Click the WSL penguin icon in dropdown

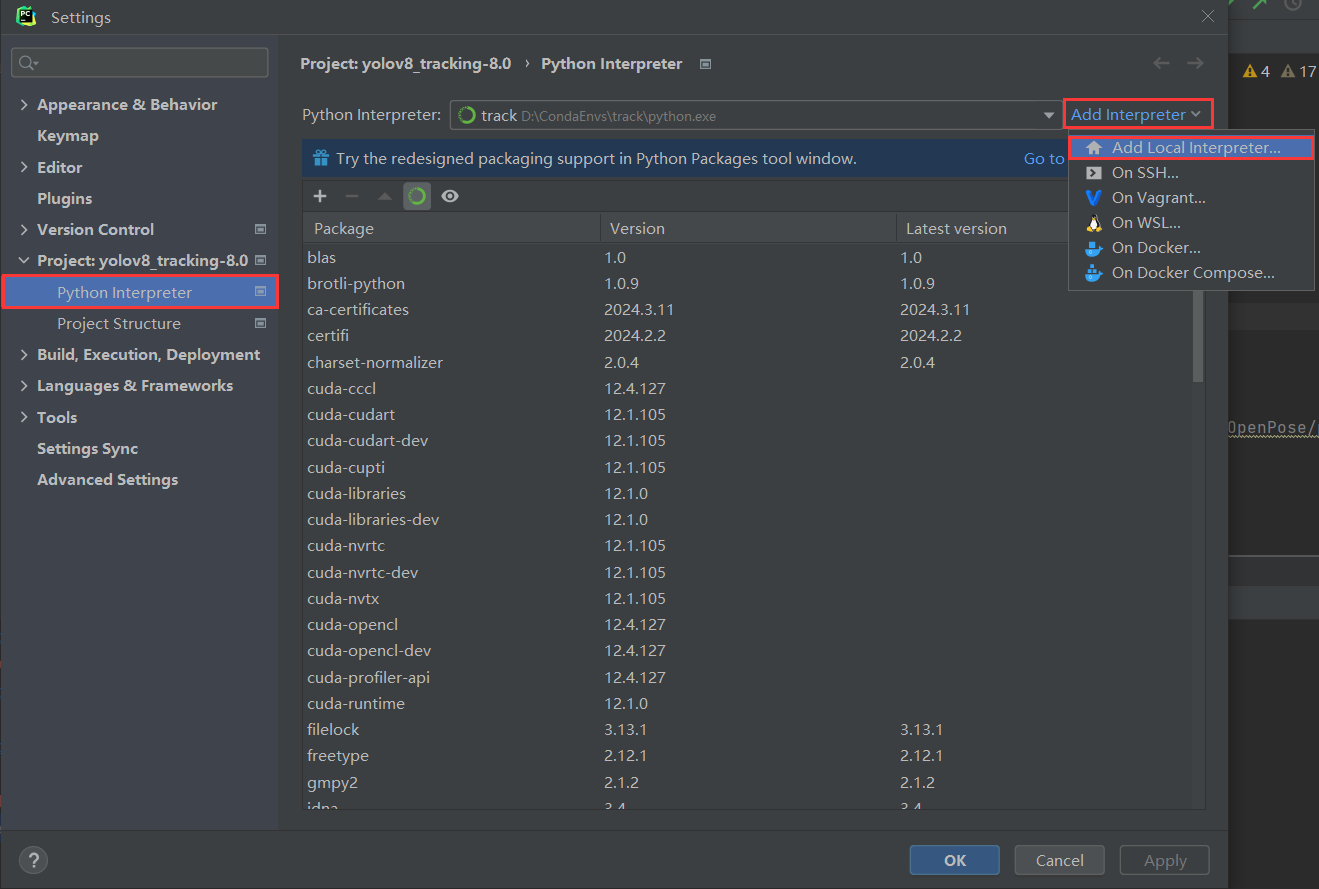click(1094, 223)
